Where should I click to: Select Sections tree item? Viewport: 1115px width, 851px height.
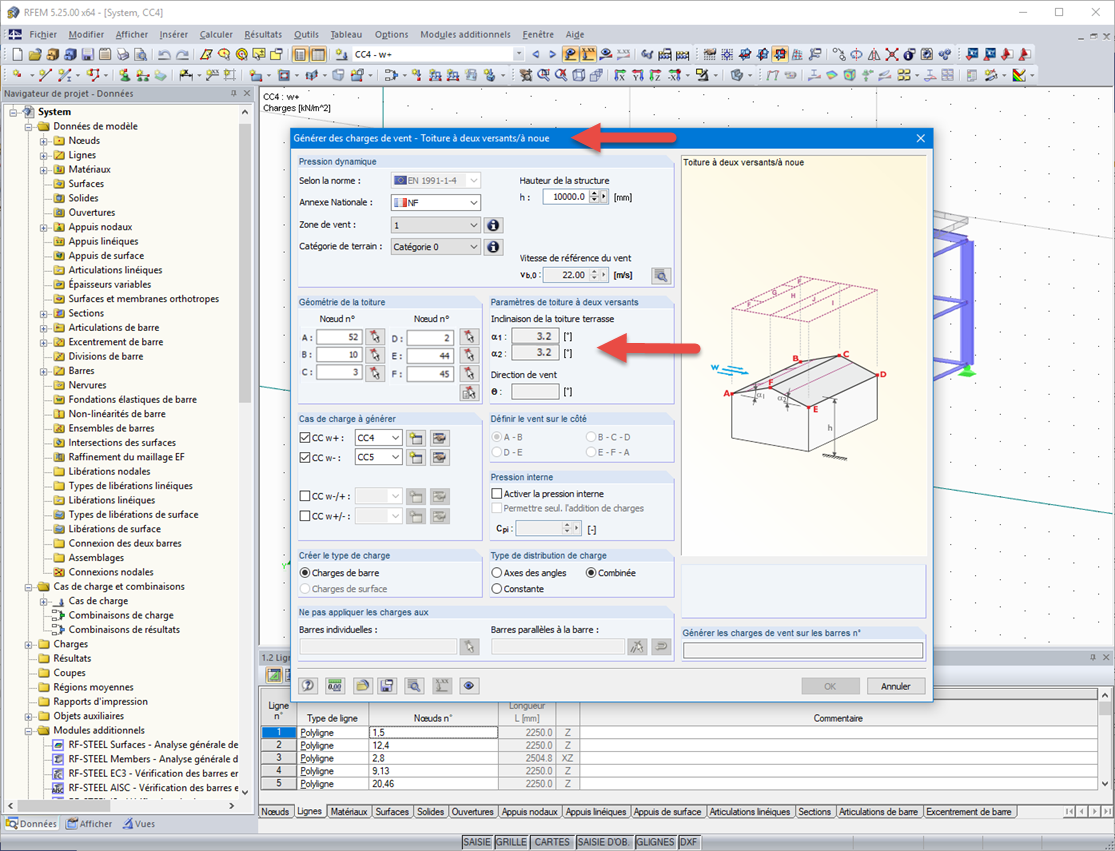[x=86, y=313]
